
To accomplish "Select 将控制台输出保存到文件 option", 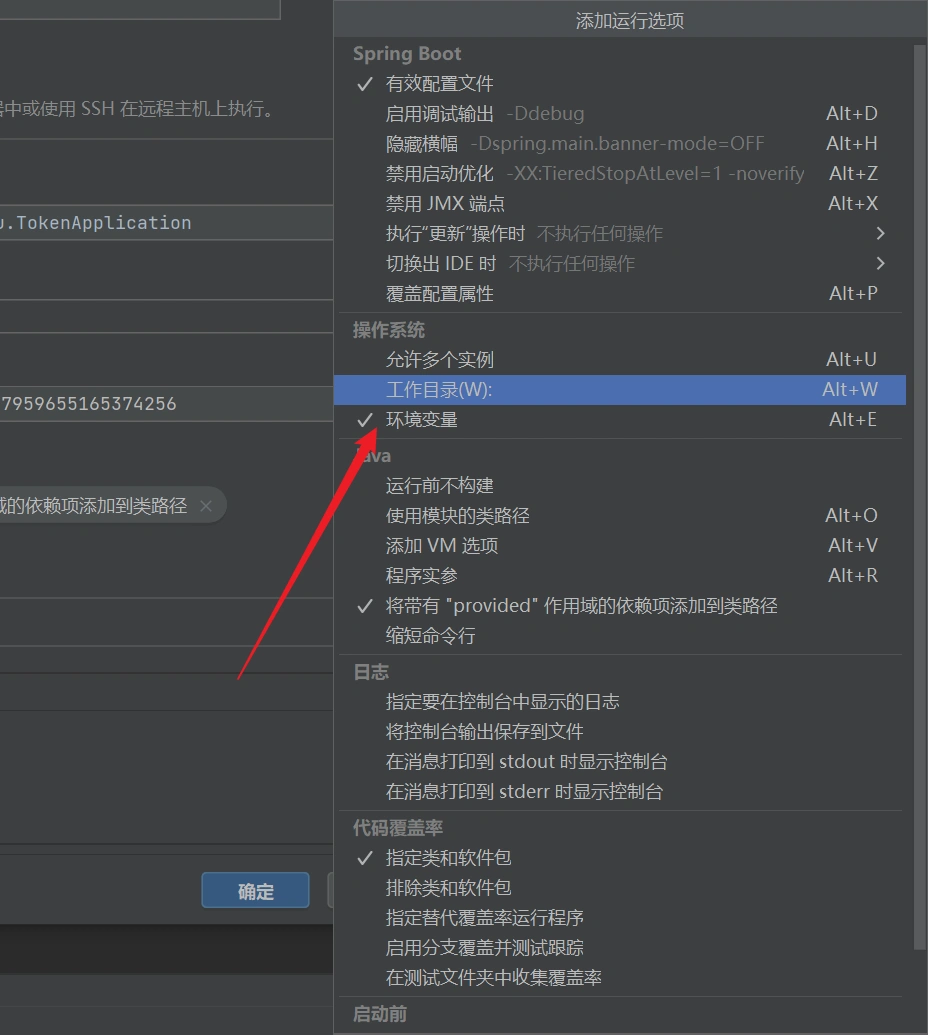I will [484, 732].
